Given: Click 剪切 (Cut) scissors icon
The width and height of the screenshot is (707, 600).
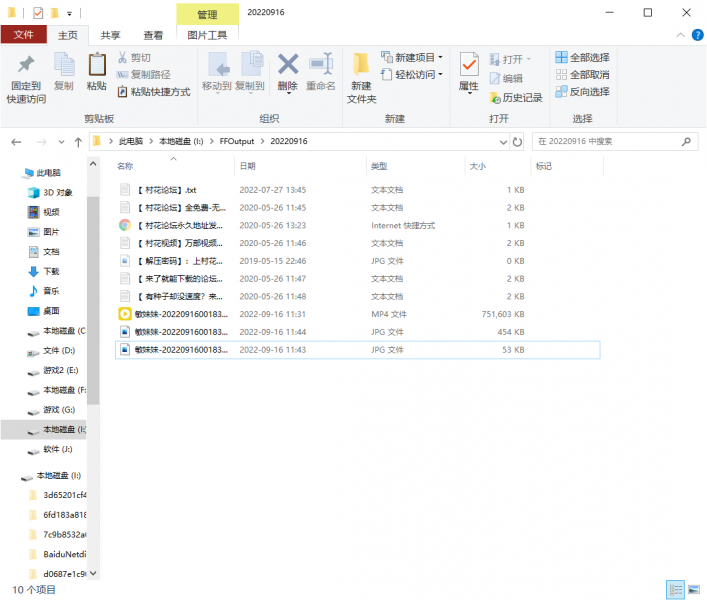Looking at the screenshot, I should (123, 58).
